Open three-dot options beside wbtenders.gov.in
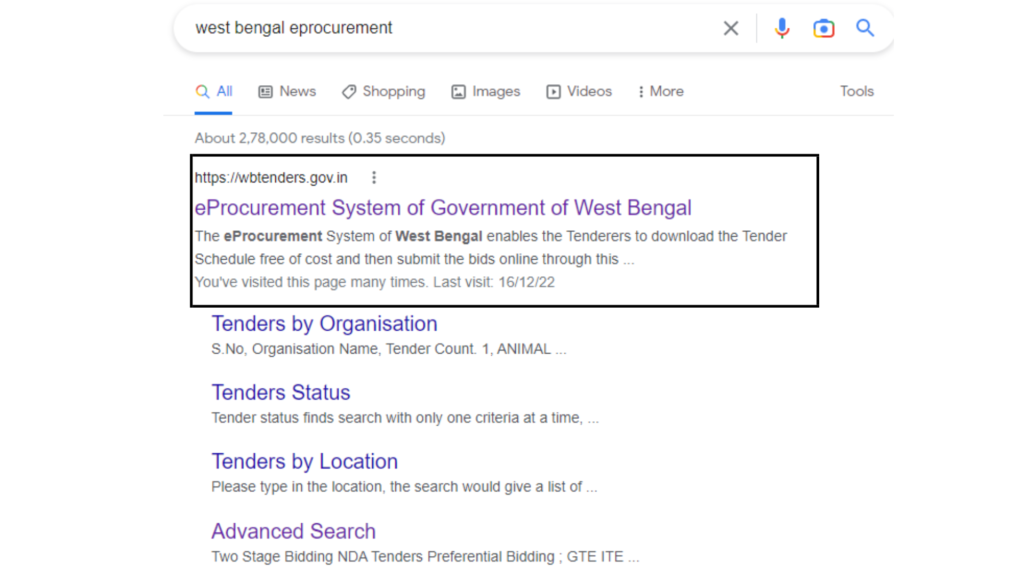The width and height of the screenshot is (1024, 576). tap(374, 178)
